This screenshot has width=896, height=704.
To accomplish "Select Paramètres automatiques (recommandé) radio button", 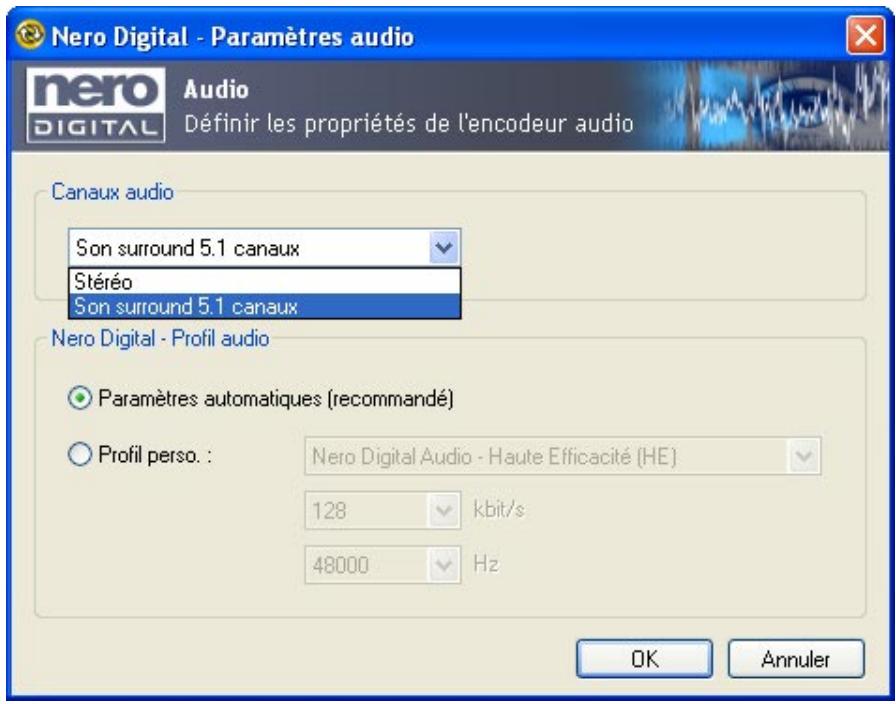I will point(80,398).
